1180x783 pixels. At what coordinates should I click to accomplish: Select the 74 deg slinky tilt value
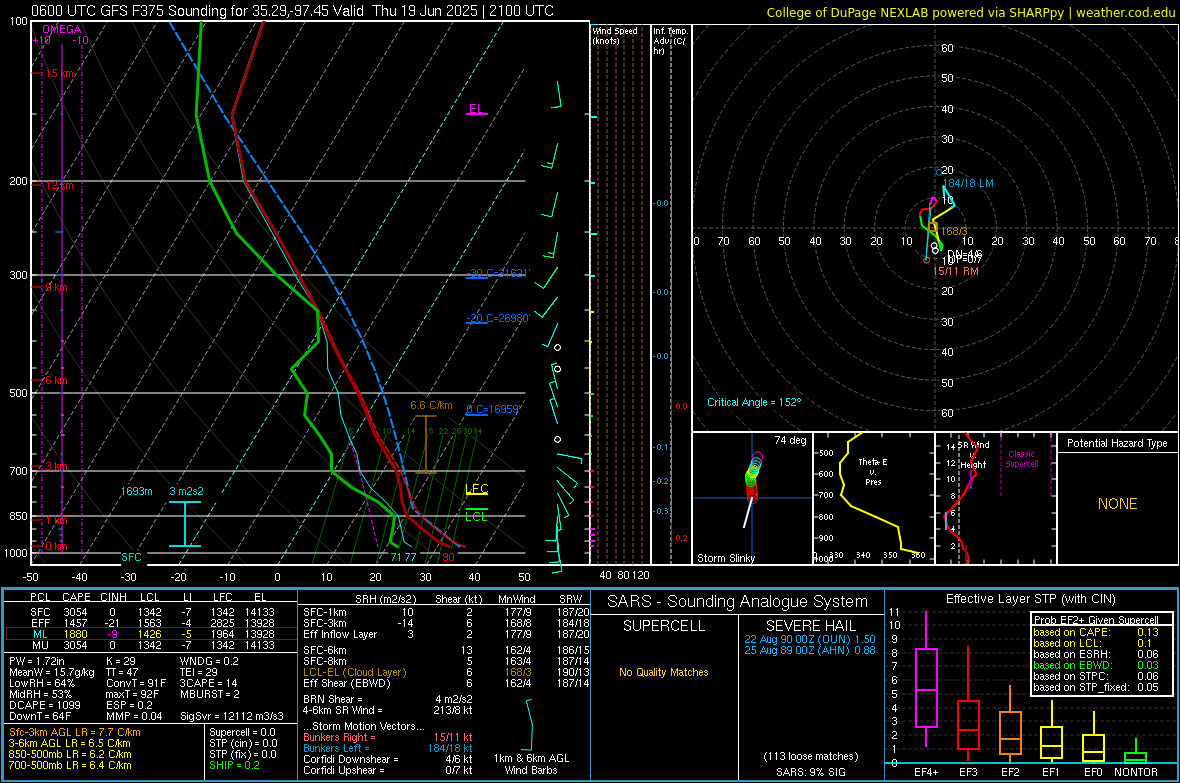790,440
